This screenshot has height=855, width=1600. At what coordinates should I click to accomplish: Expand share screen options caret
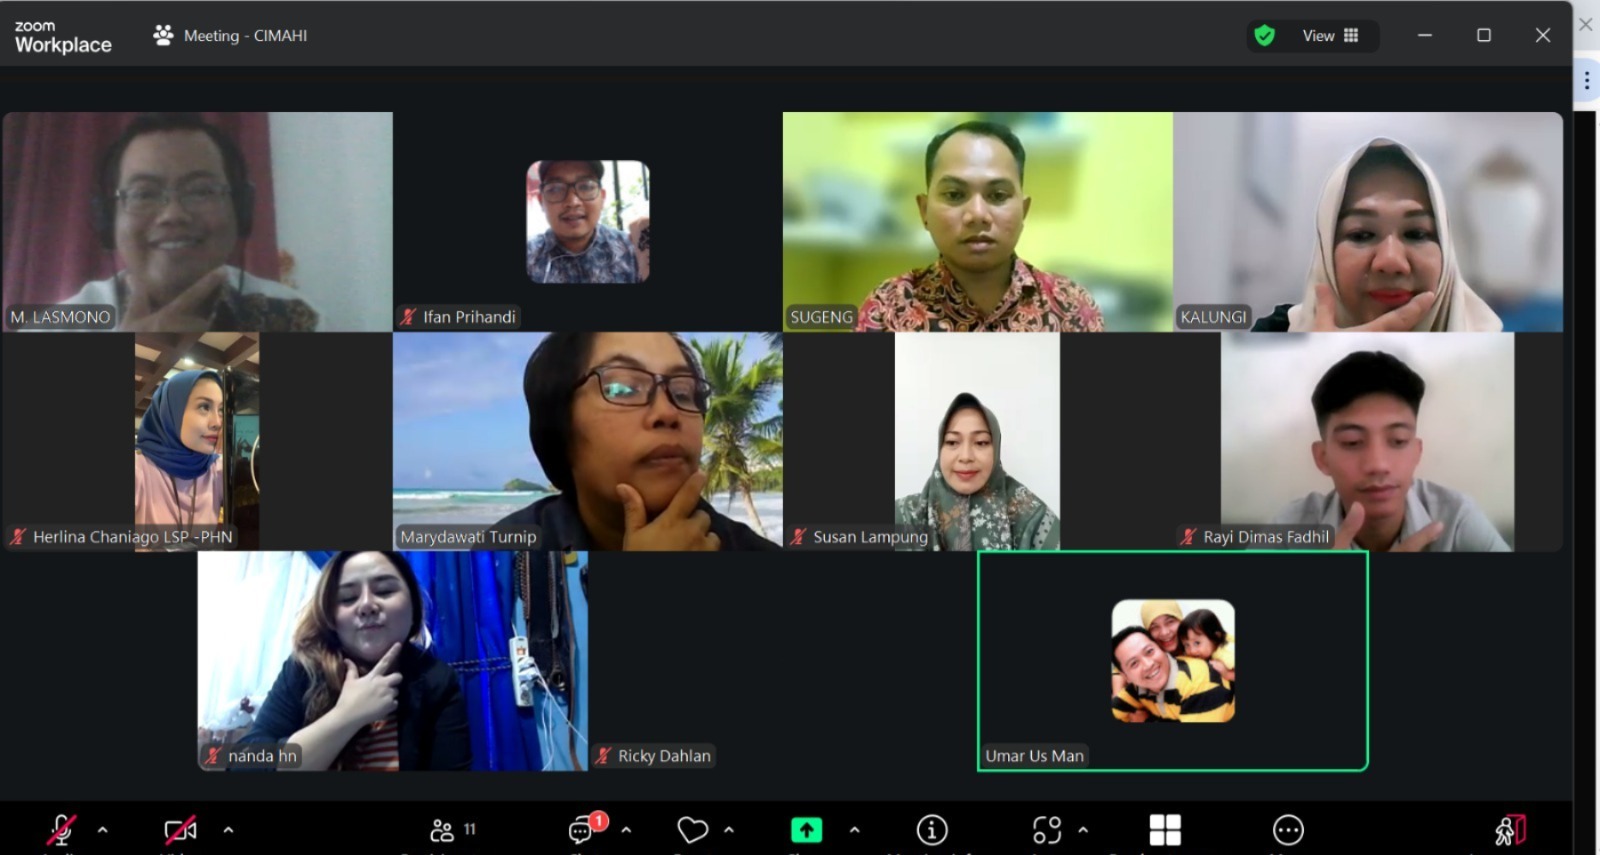coord(854,830)
